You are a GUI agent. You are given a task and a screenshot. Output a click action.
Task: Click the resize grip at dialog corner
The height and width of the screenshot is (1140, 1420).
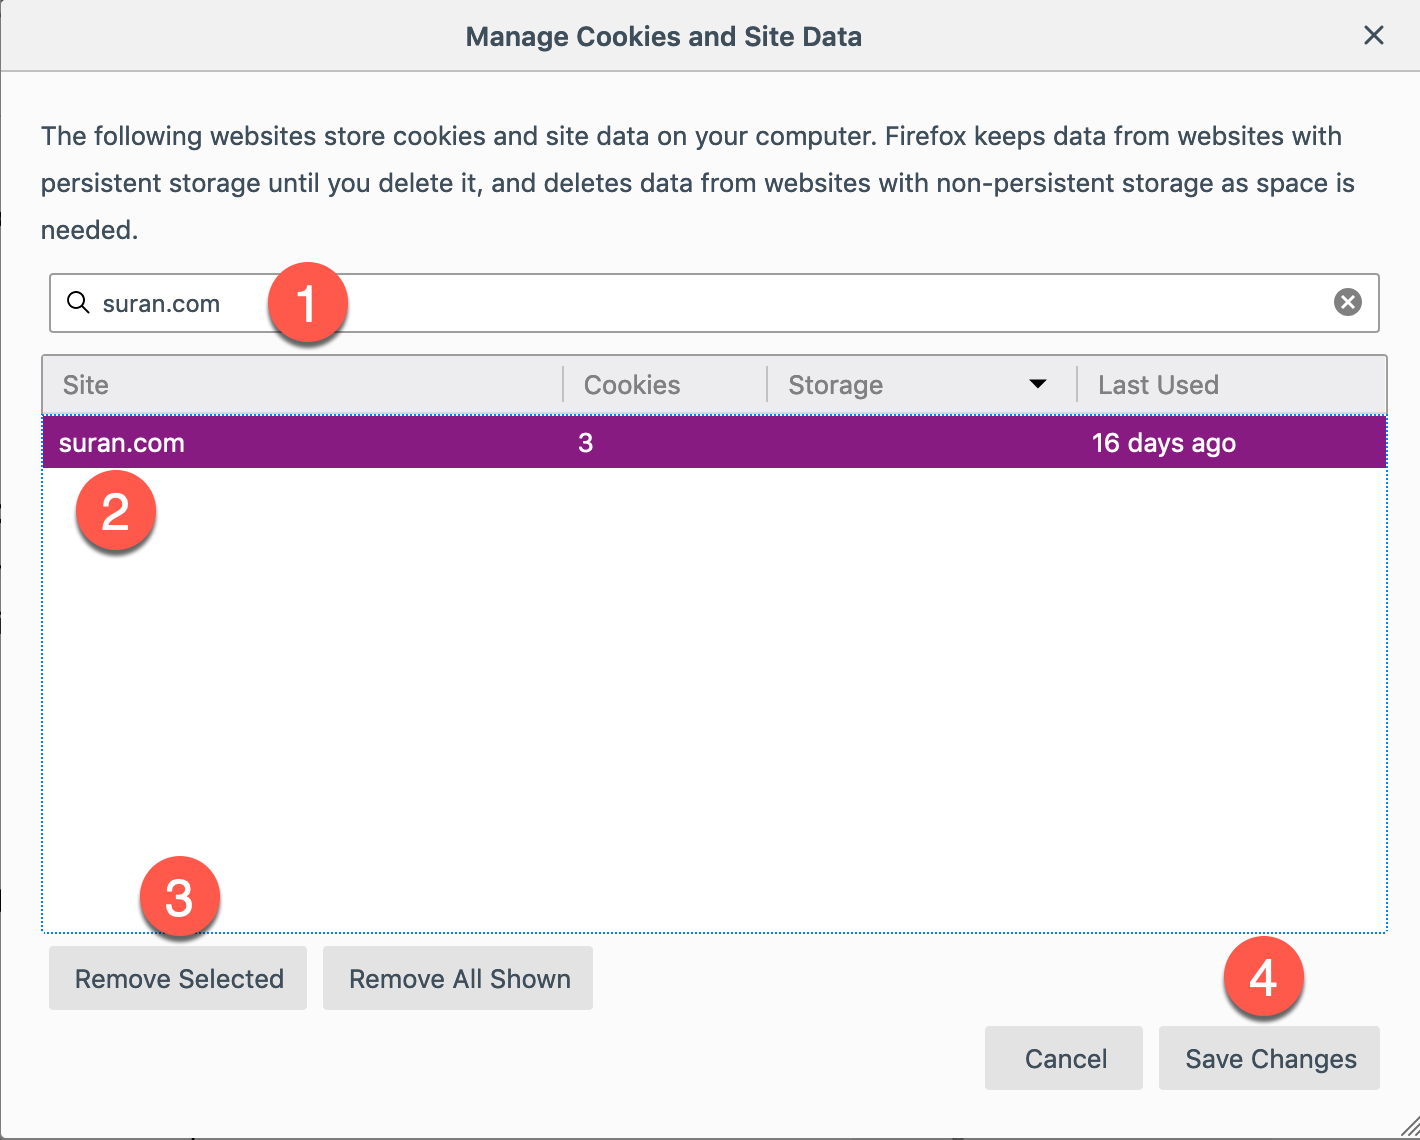[x=1408, y=1127]
